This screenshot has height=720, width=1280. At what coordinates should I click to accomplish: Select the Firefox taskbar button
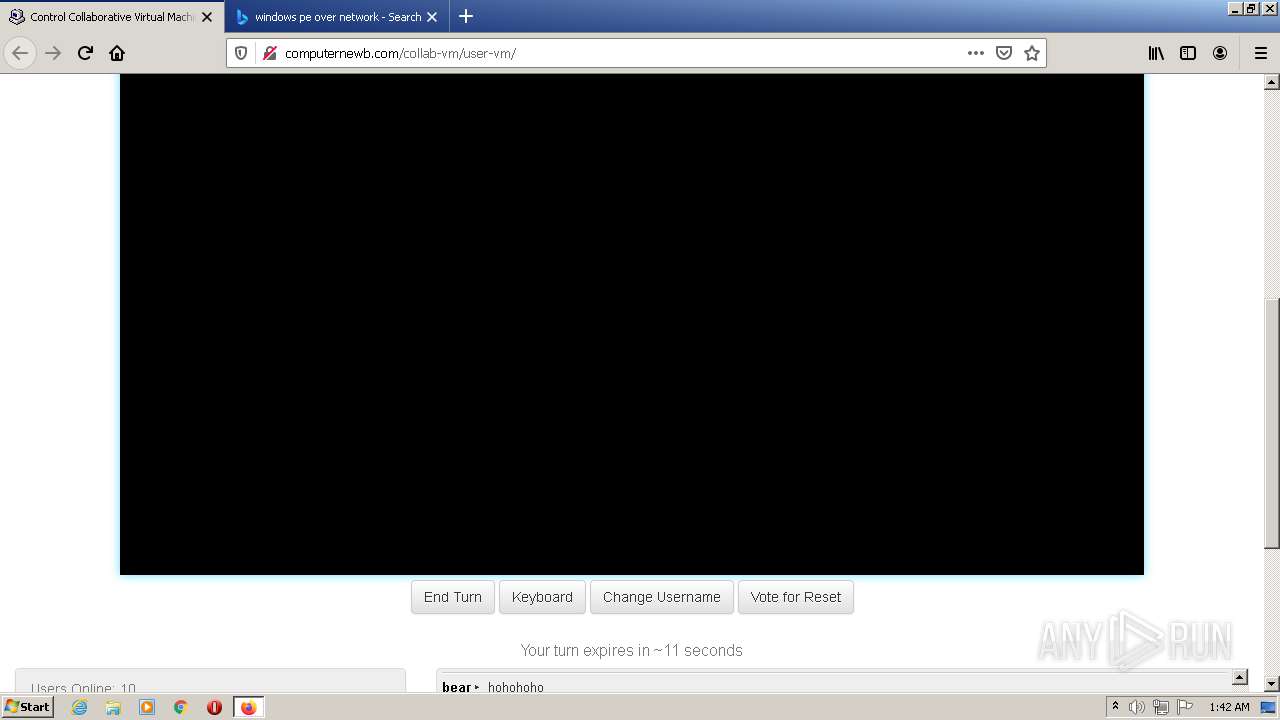click(248, 707)
